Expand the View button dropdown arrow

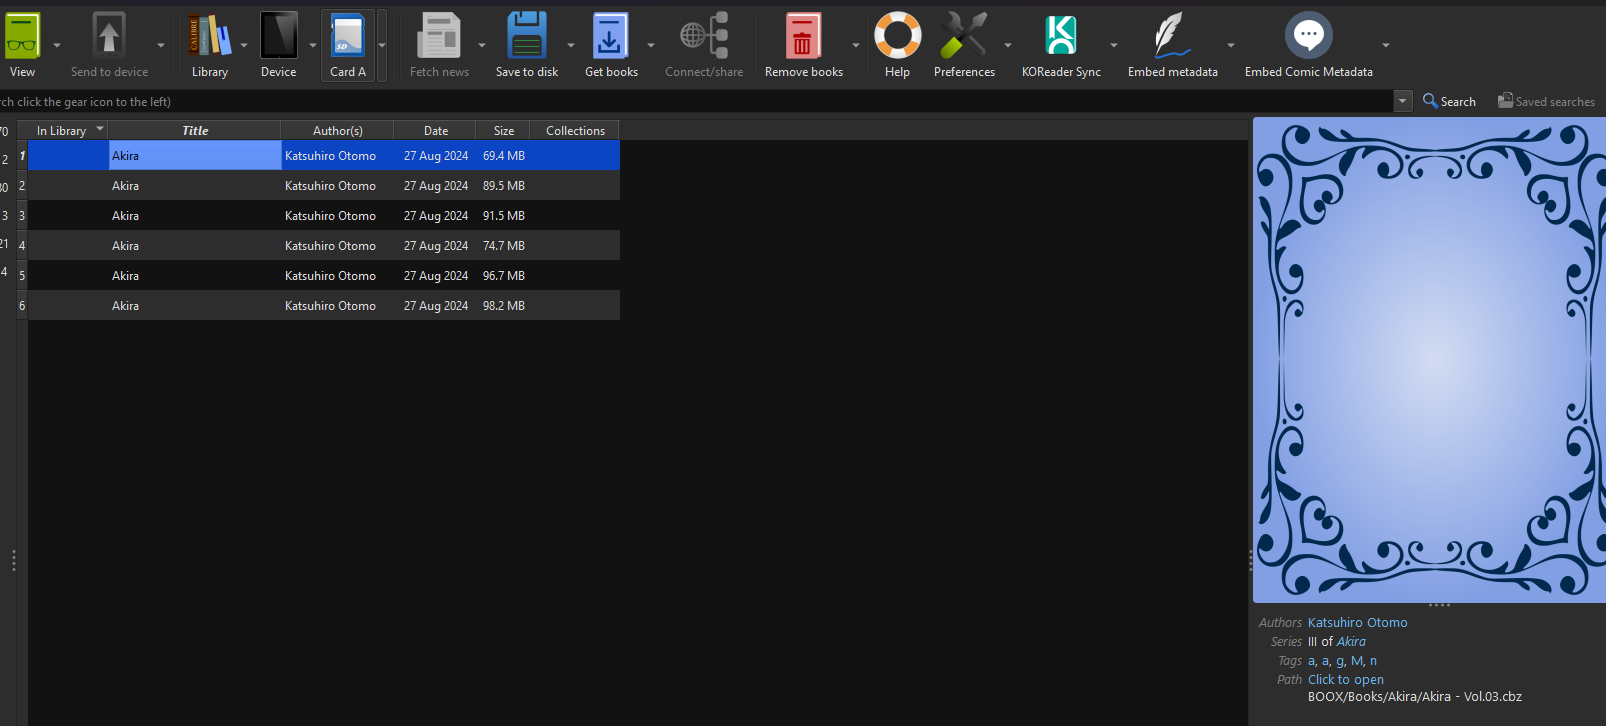pos(57,45)
